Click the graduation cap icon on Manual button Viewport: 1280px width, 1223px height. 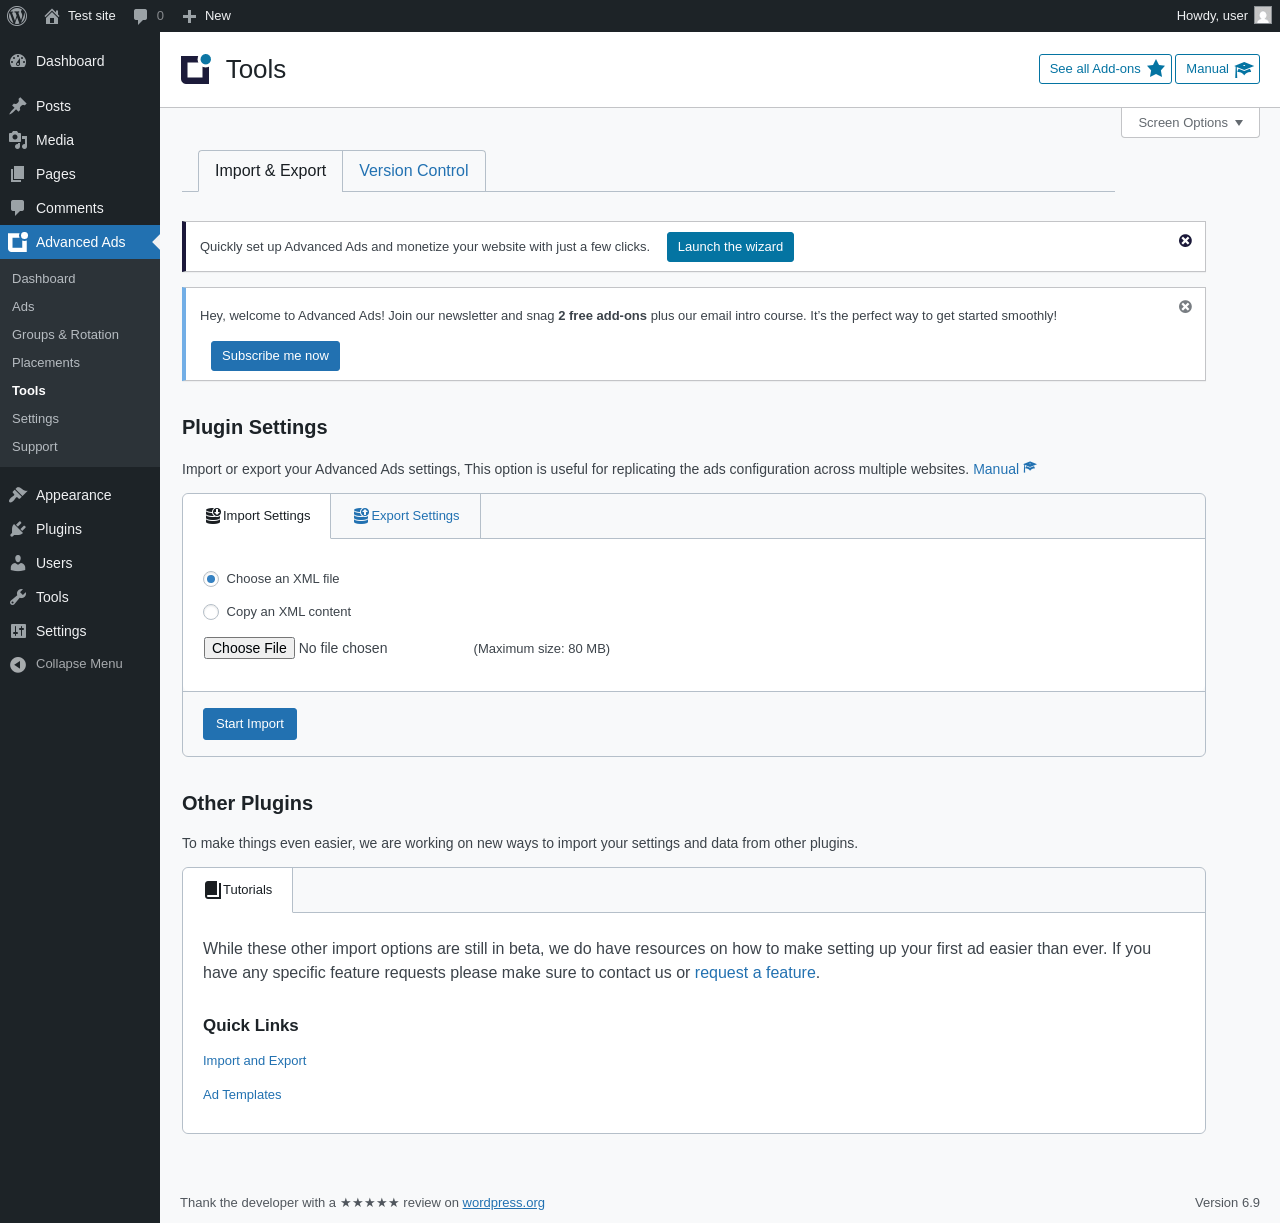pos(1244,69)
